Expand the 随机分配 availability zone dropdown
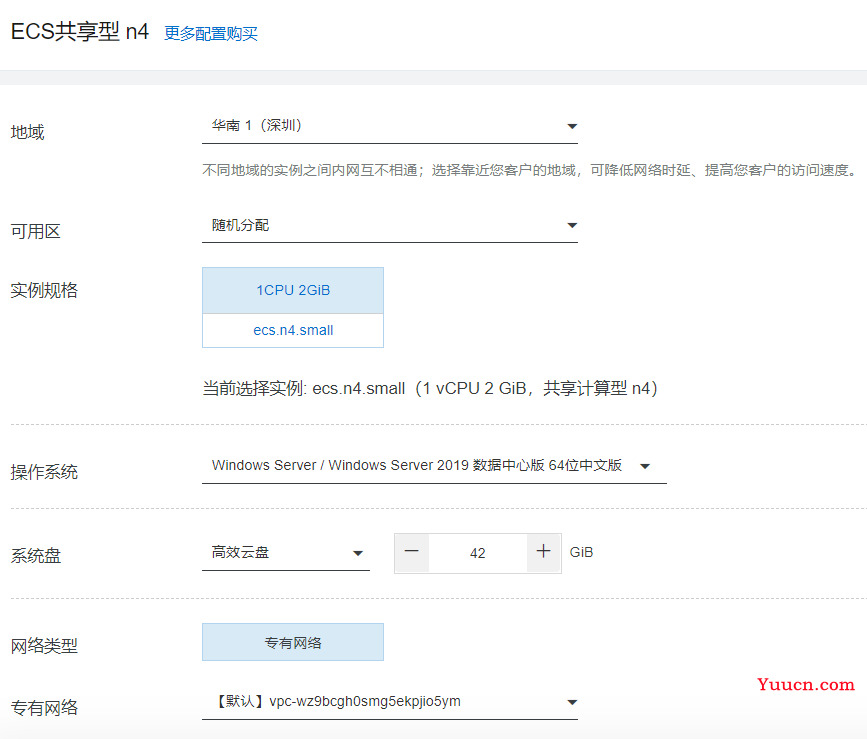 click(x=380, y=225)
